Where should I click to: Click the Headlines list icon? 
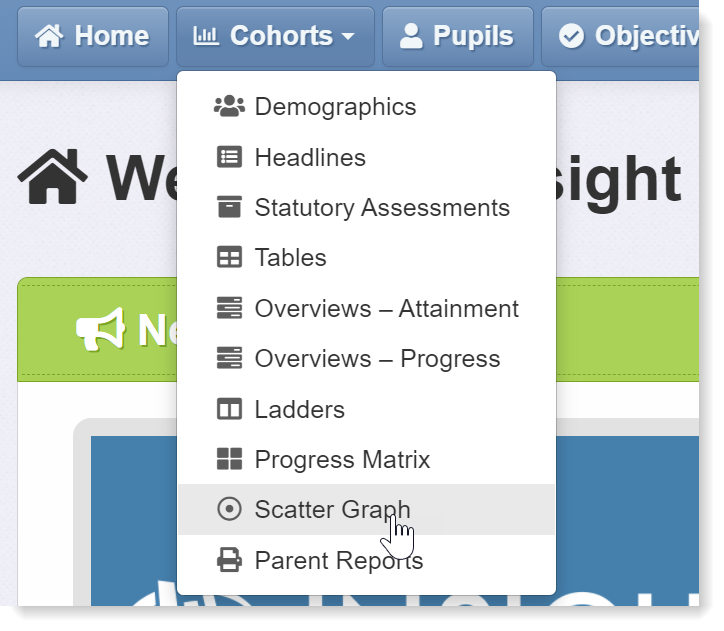[x=229, y=157]
